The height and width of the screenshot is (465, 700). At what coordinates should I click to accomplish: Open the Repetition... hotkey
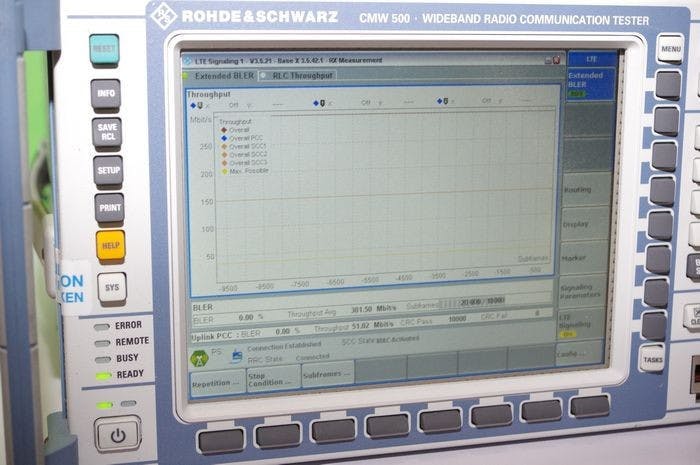217,382
